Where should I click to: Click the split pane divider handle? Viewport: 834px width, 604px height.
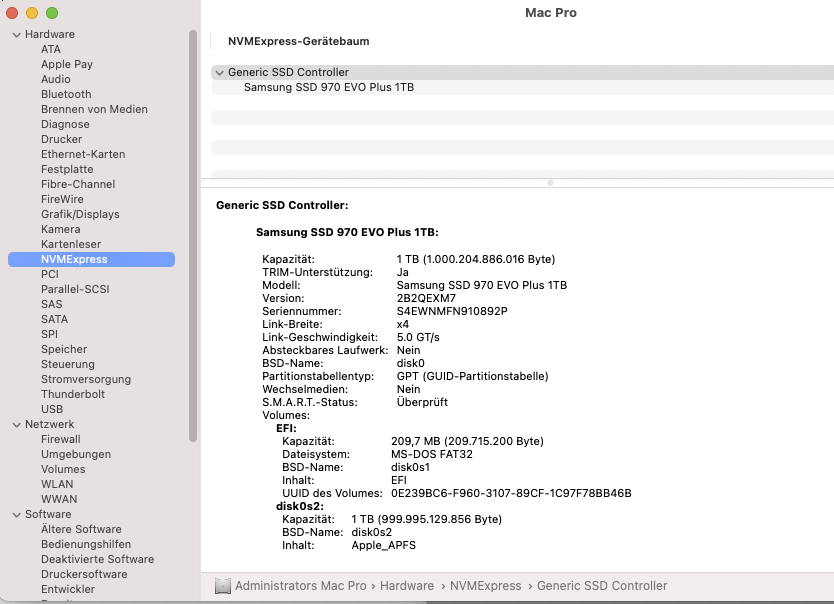coord(551,183)
